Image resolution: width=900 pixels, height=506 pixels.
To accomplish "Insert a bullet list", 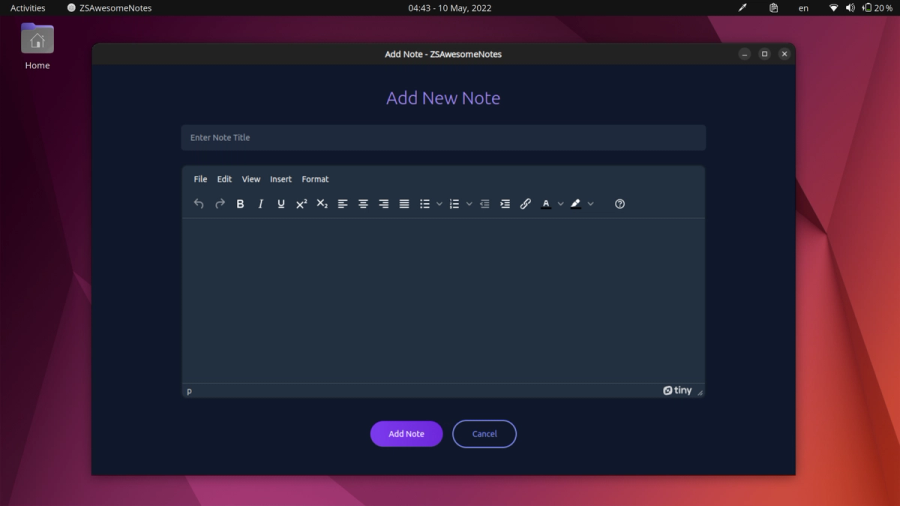I will pos(425,204).
